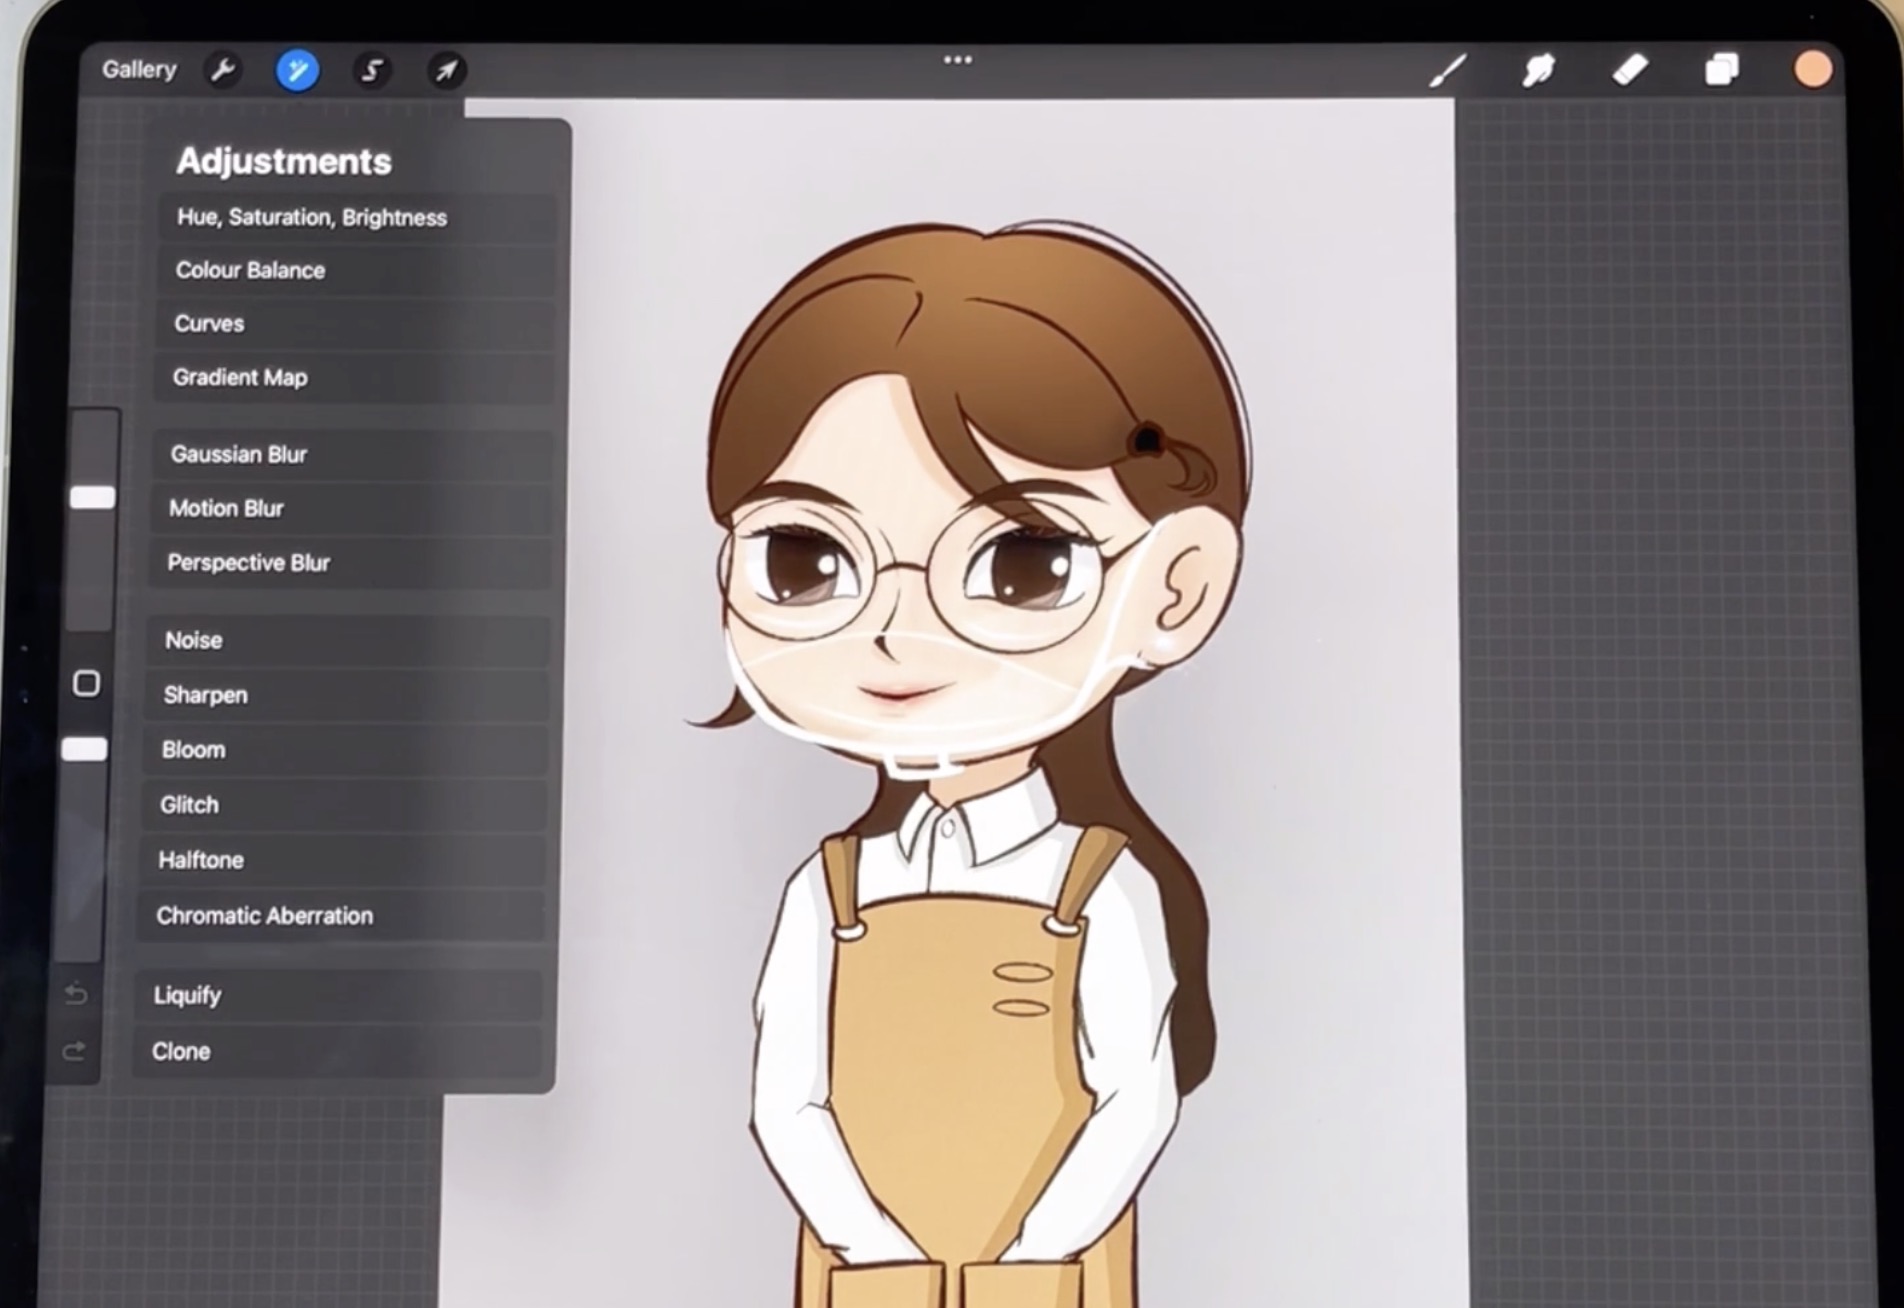This screenshot has height=1308, width=1904.
Task: Apply Gaussian Blur
Action: point(352,454)
